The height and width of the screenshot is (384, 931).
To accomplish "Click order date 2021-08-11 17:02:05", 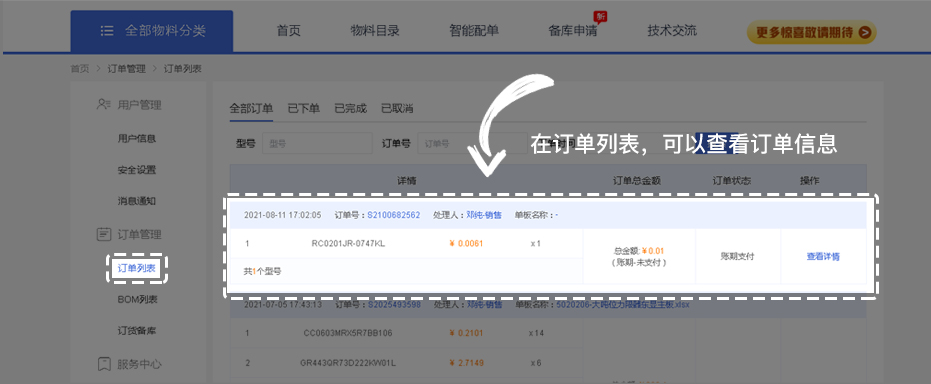I will tap(282, 215).
